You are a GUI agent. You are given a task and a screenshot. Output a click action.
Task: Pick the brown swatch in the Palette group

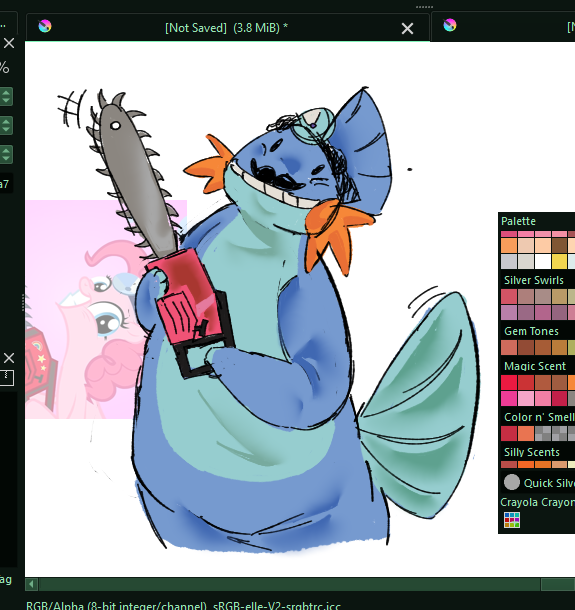pos(559,245)
